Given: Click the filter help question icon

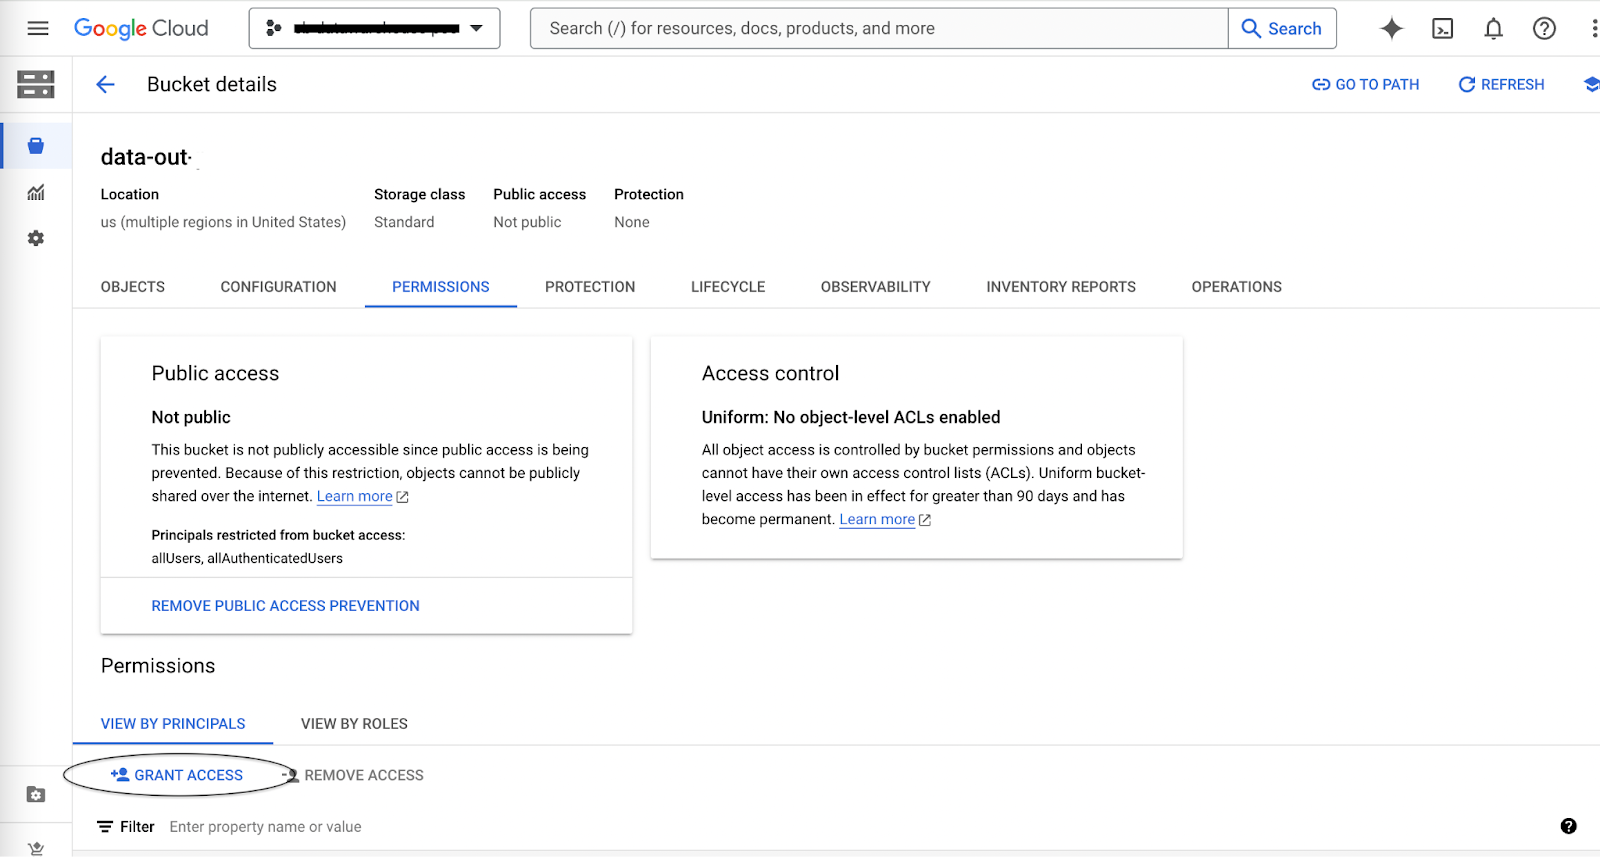Looking at the screenshot, I should tap(1568, 826).
